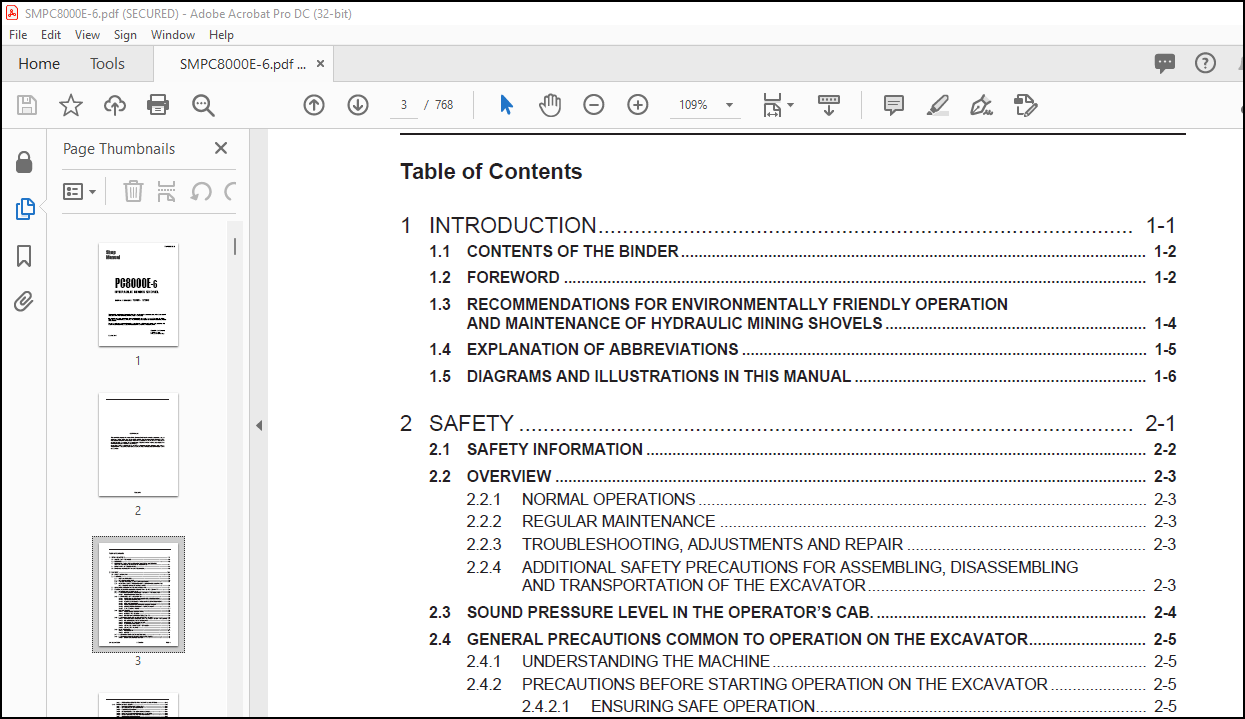
Task: Open the Edit menu
Action: [51, 34]
